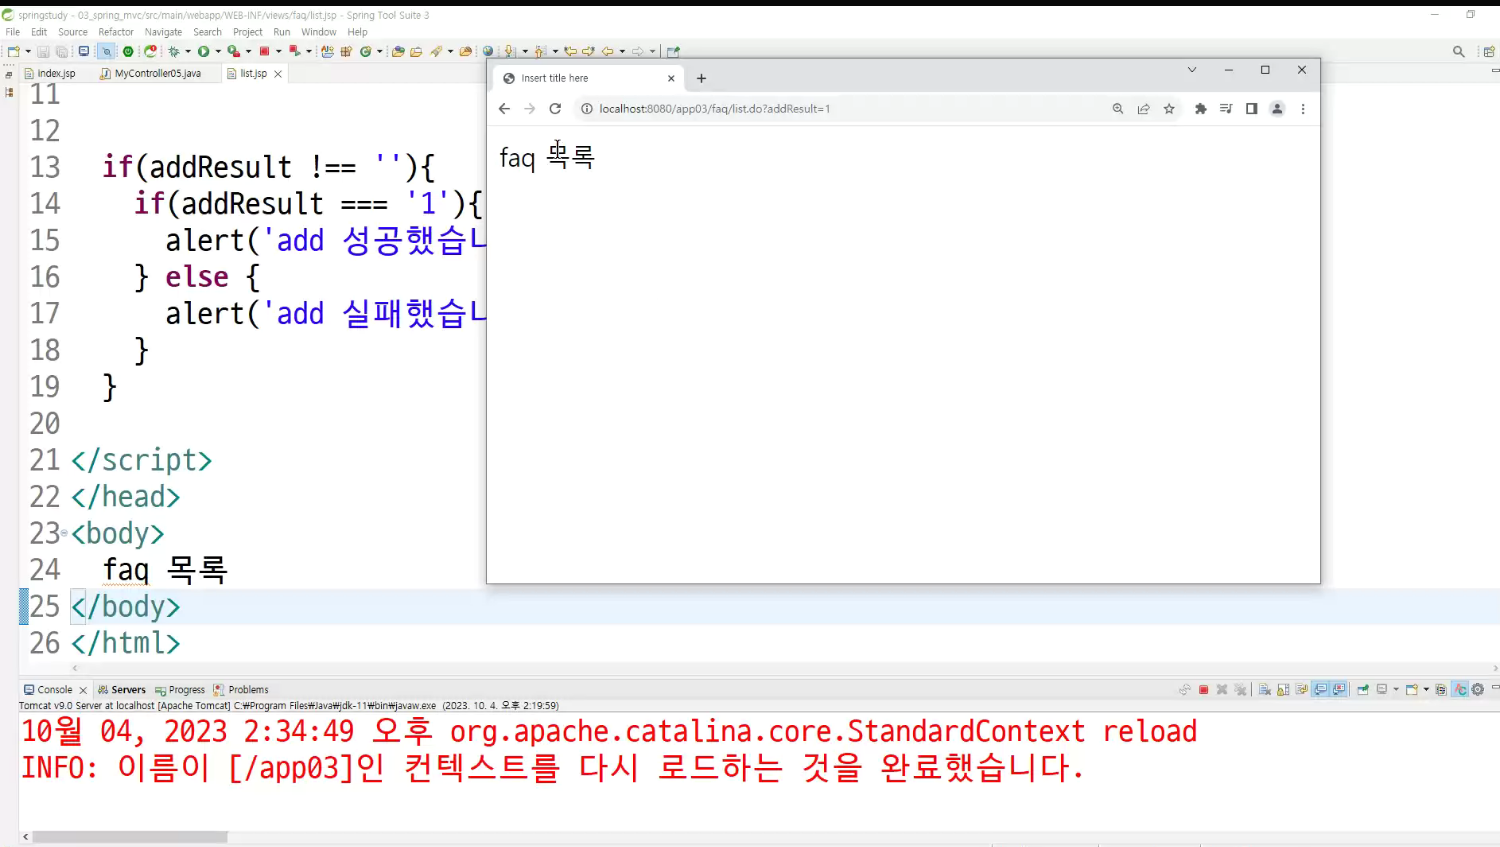
Task: Close the list.jsp editor tab
Action: pos(278,74)
